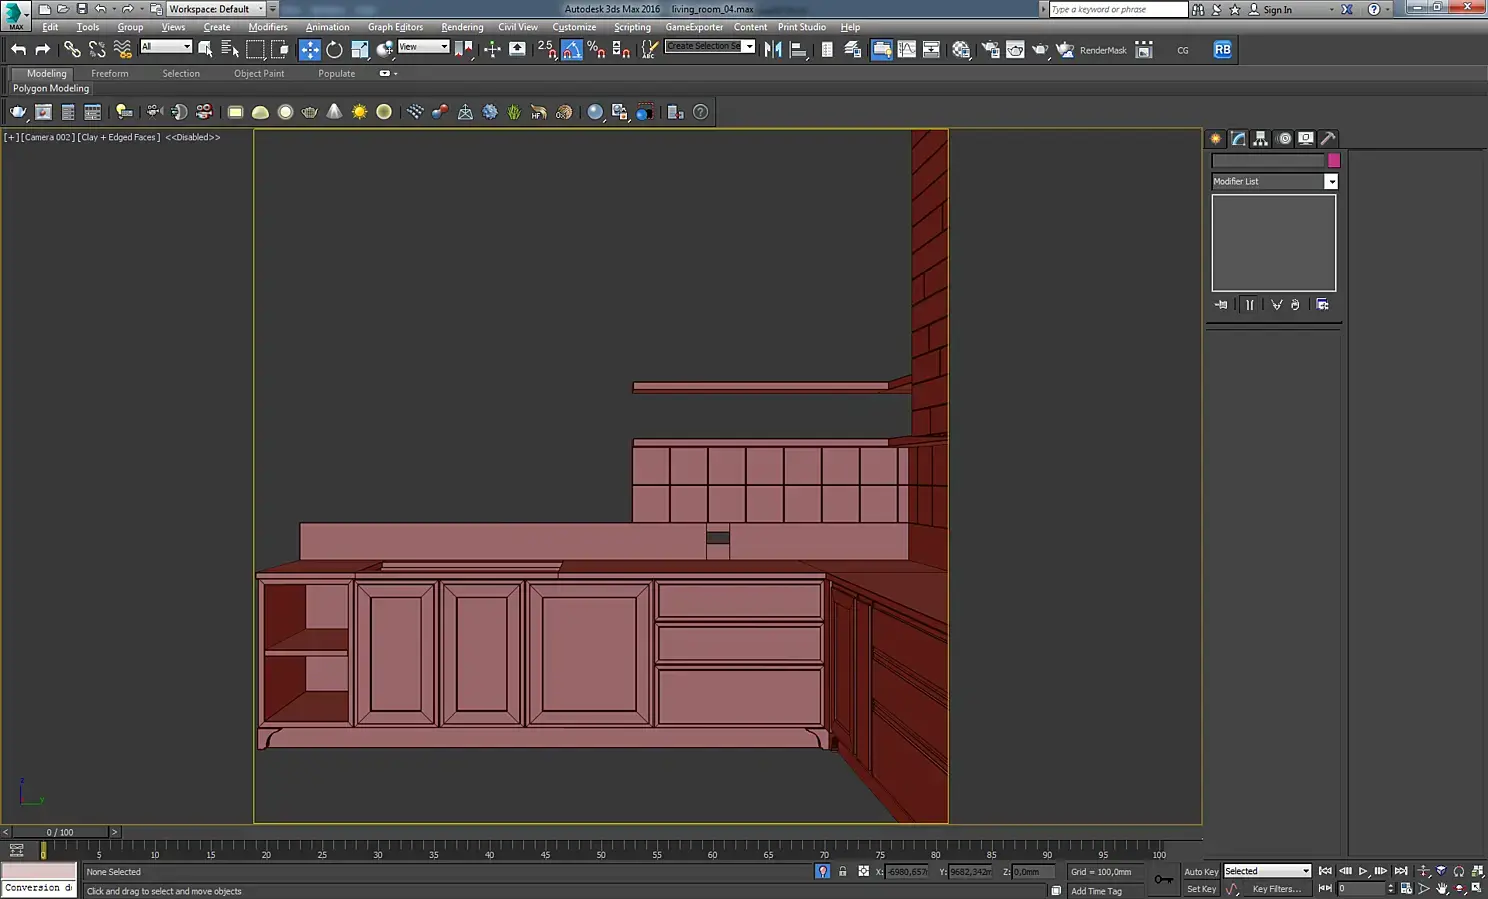Switch to the Freeform ribbon tab

109,73
